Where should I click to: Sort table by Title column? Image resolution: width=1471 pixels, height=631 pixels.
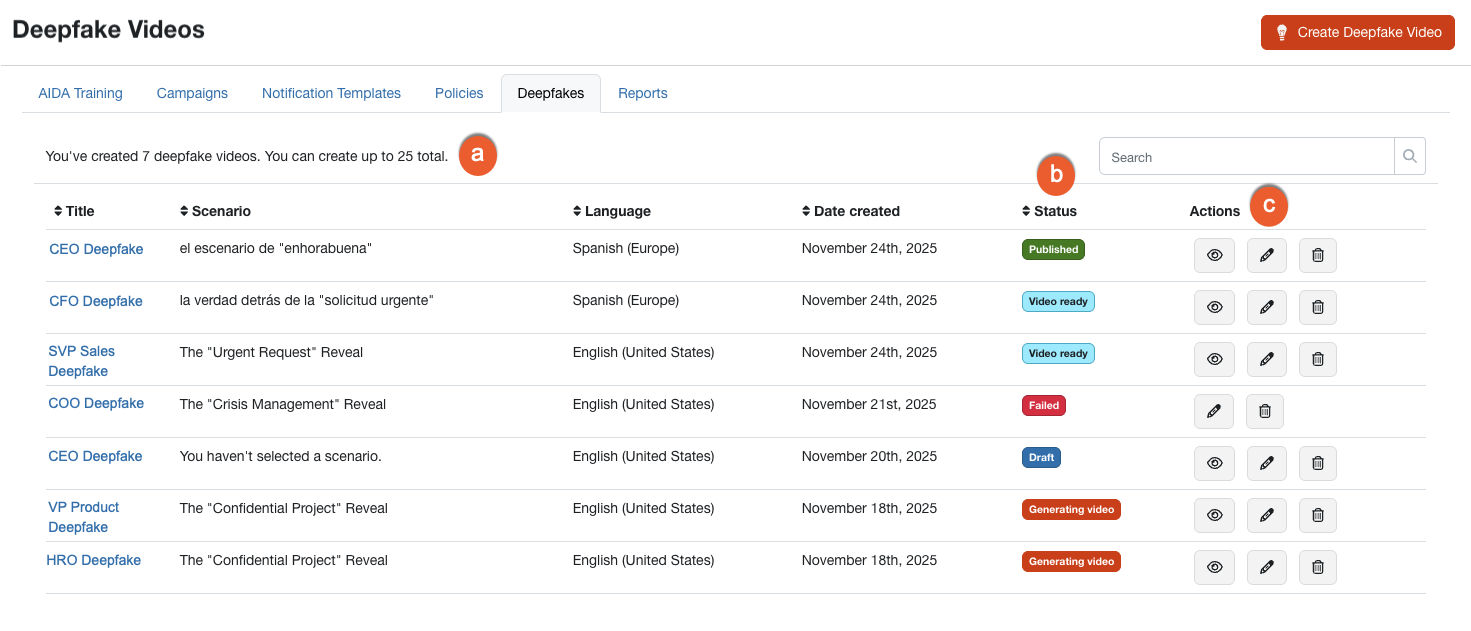[x=74, y=211]
